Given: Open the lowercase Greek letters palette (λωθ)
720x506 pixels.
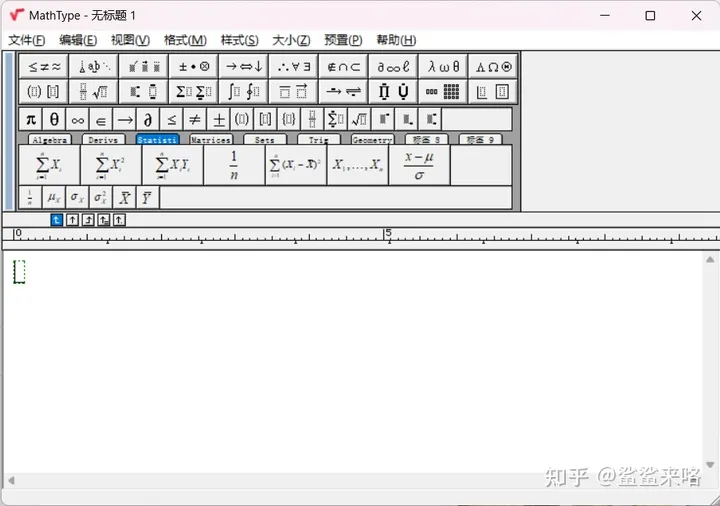Looking at the screenshot, I should (x=444, y=67).
